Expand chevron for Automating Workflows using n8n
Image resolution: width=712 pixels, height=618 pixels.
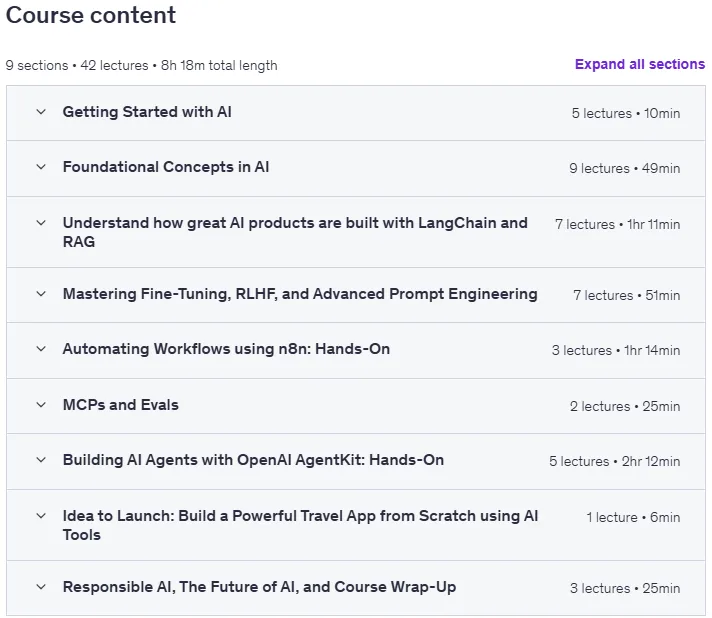[41, 349]
